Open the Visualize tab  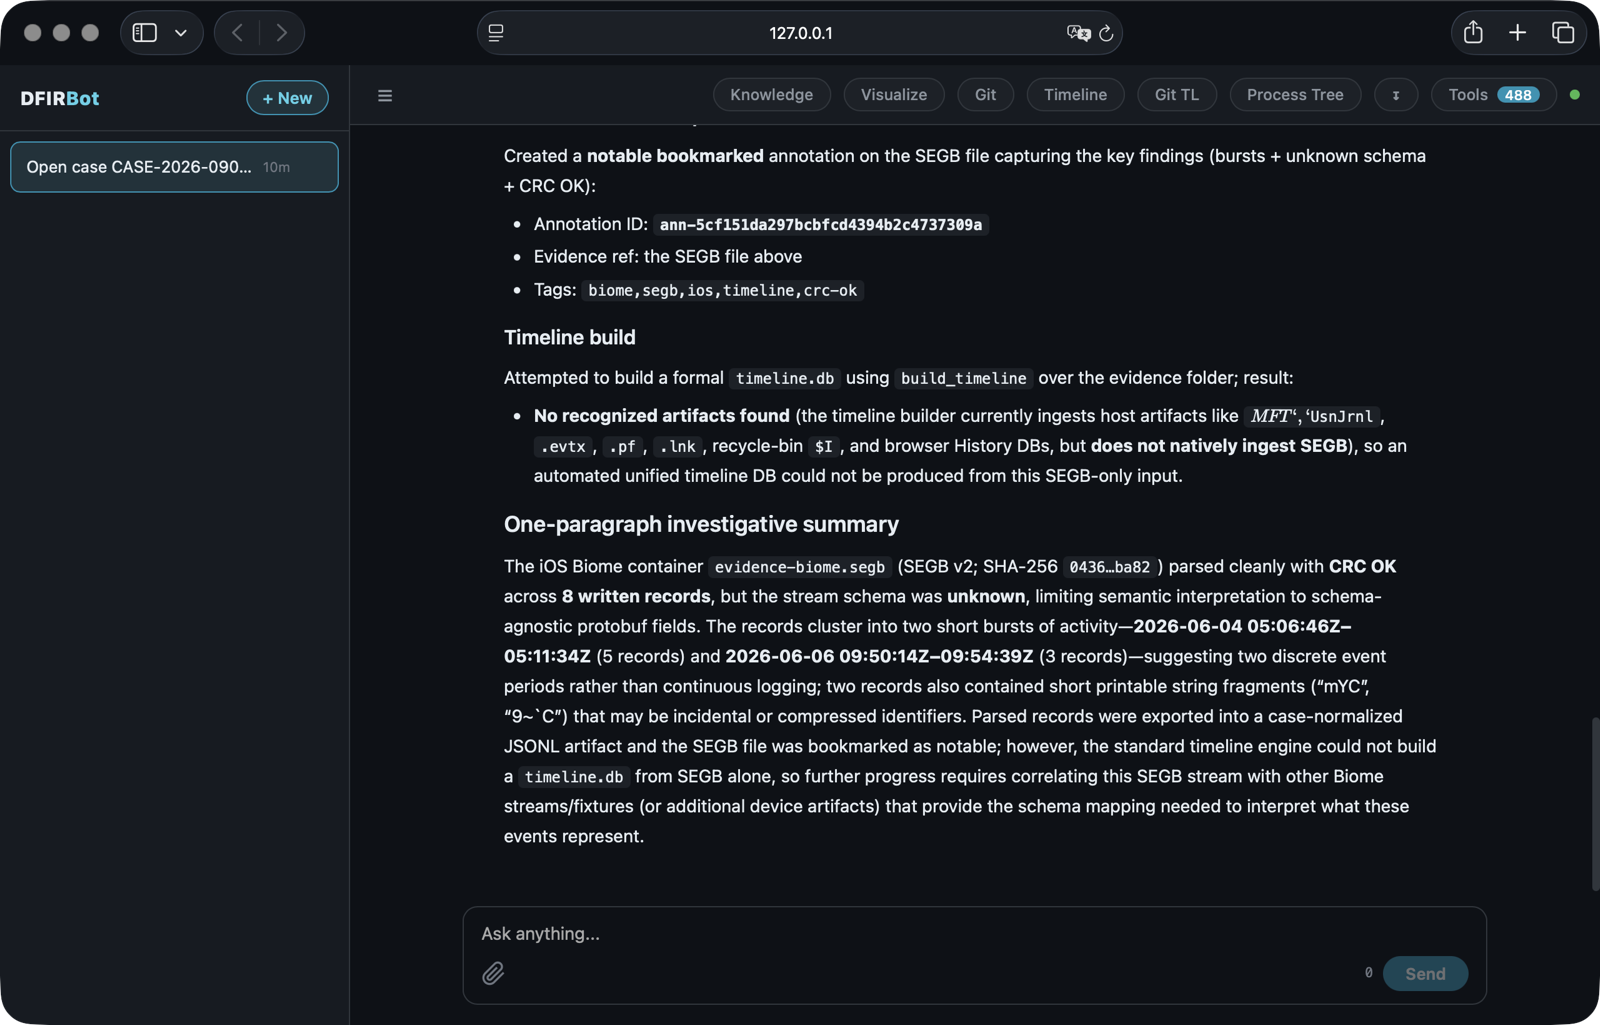click(x=894, y=95)
